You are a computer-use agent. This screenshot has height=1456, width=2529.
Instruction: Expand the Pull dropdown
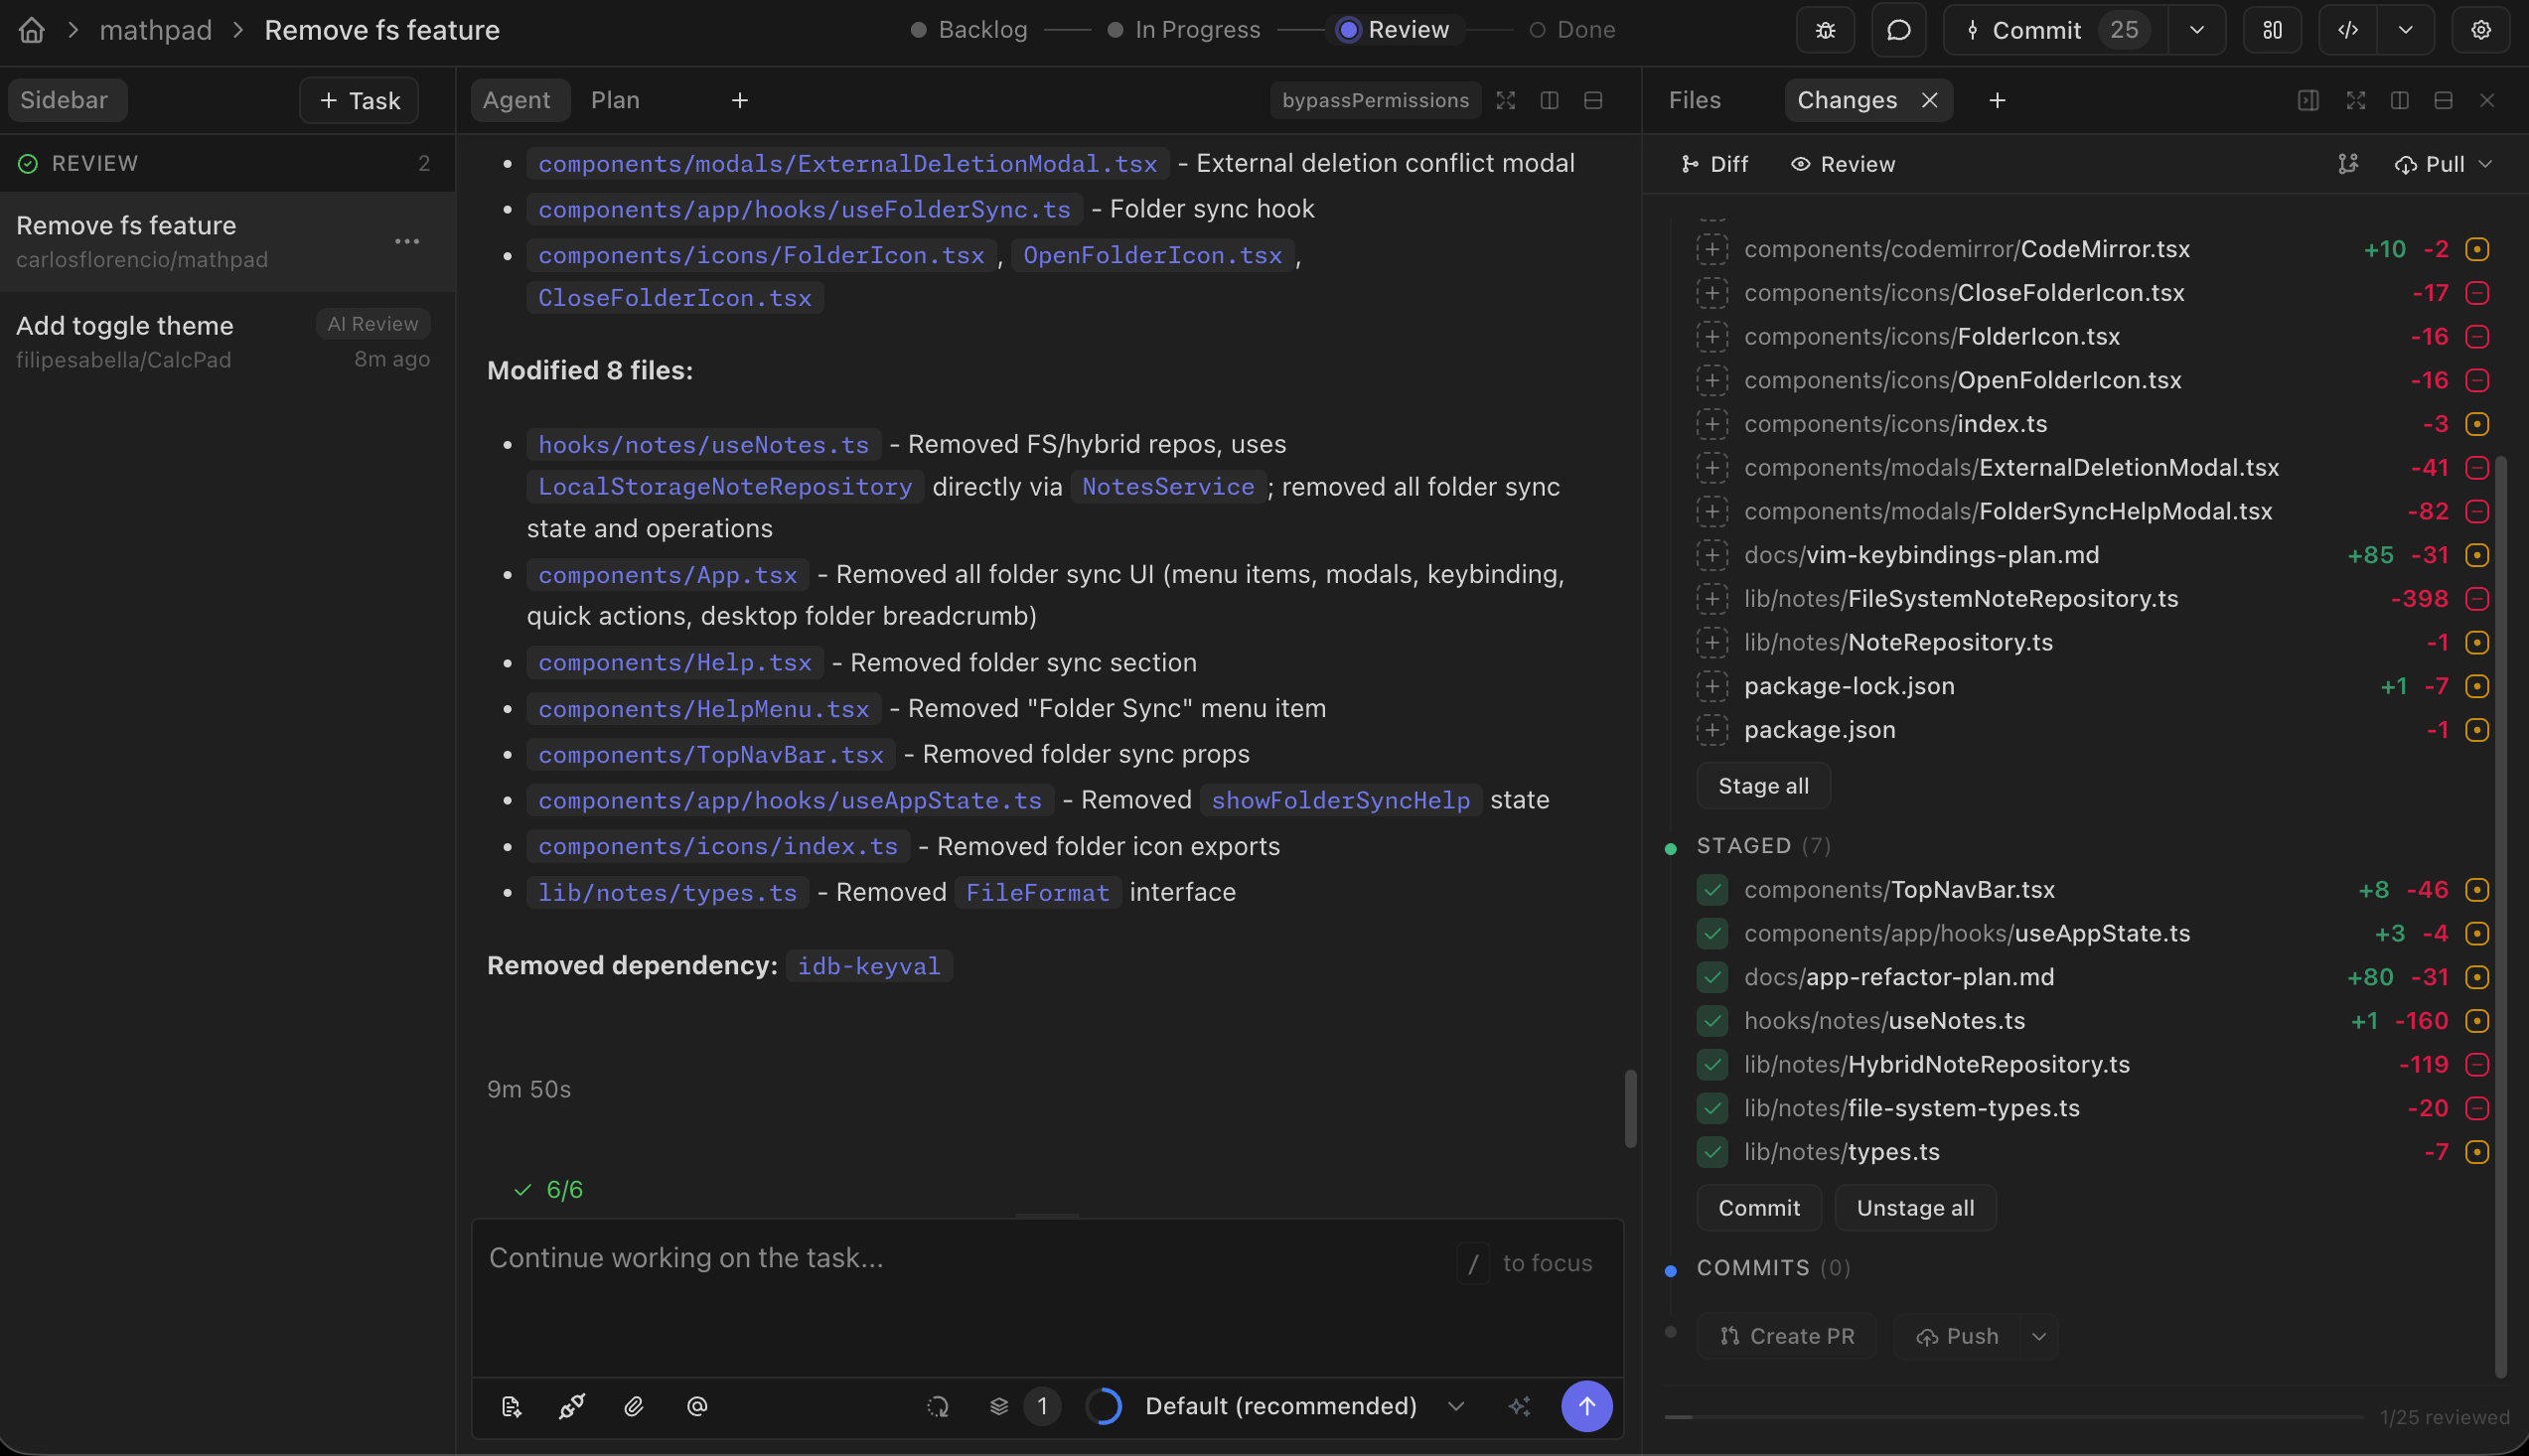[2485, 164]
